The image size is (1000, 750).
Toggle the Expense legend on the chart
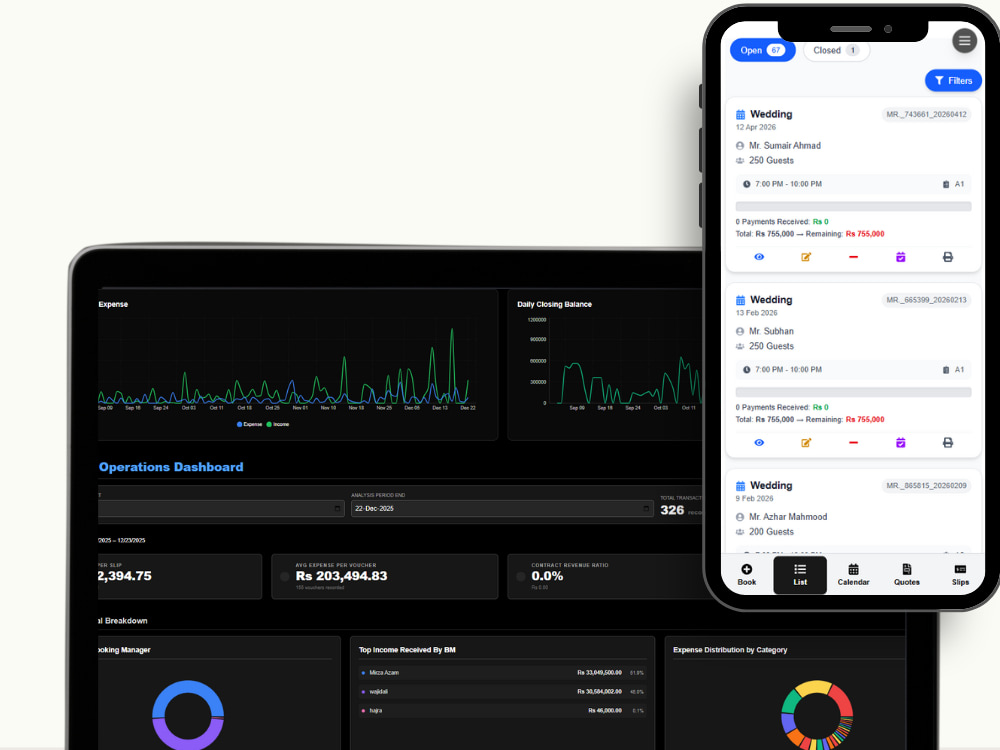point(249,424)
